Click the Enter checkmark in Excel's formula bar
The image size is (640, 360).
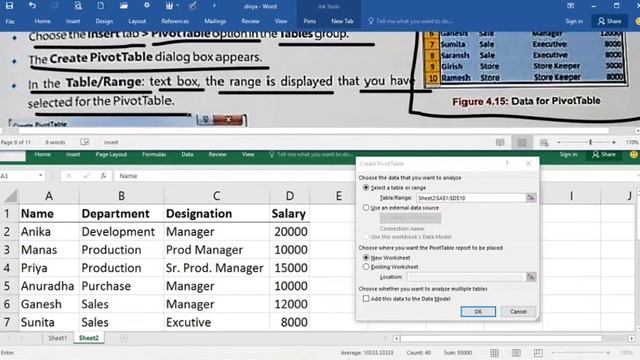click(86, 176)
